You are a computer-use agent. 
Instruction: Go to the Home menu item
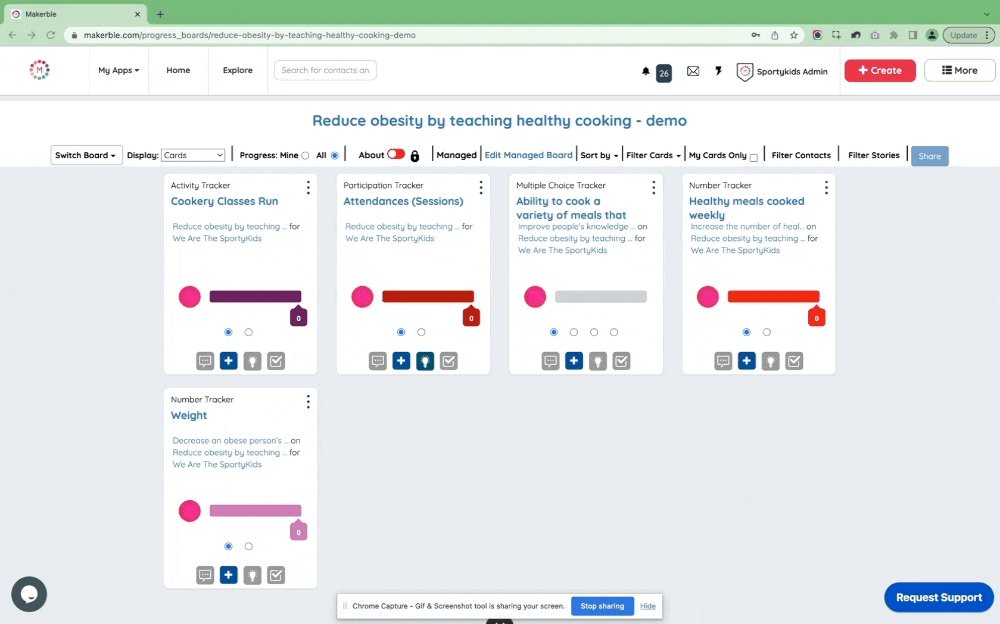pos(178,70)
